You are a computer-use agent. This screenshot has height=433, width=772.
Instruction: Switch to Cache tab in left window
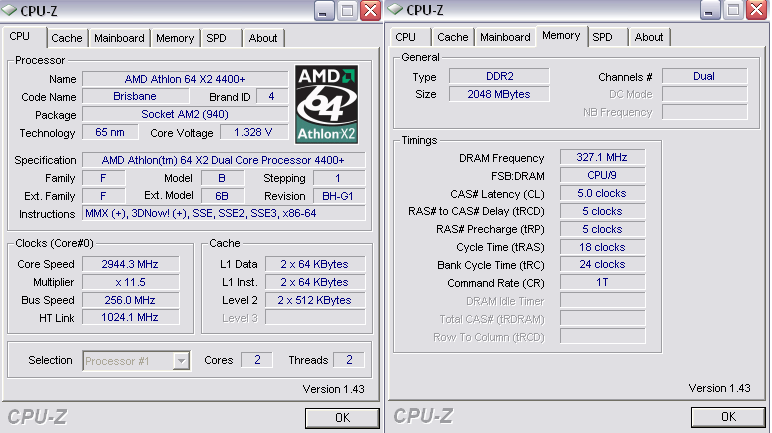click(x=66, y=38)
